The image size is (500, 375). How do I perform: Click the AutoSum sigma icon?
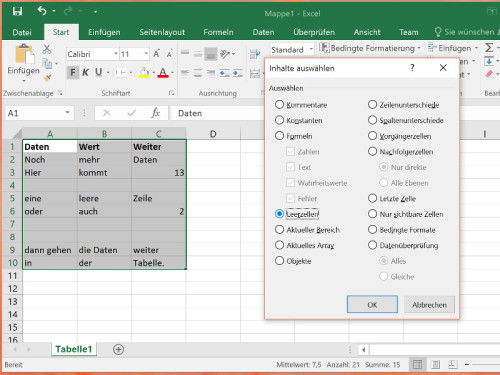[489, 48]
